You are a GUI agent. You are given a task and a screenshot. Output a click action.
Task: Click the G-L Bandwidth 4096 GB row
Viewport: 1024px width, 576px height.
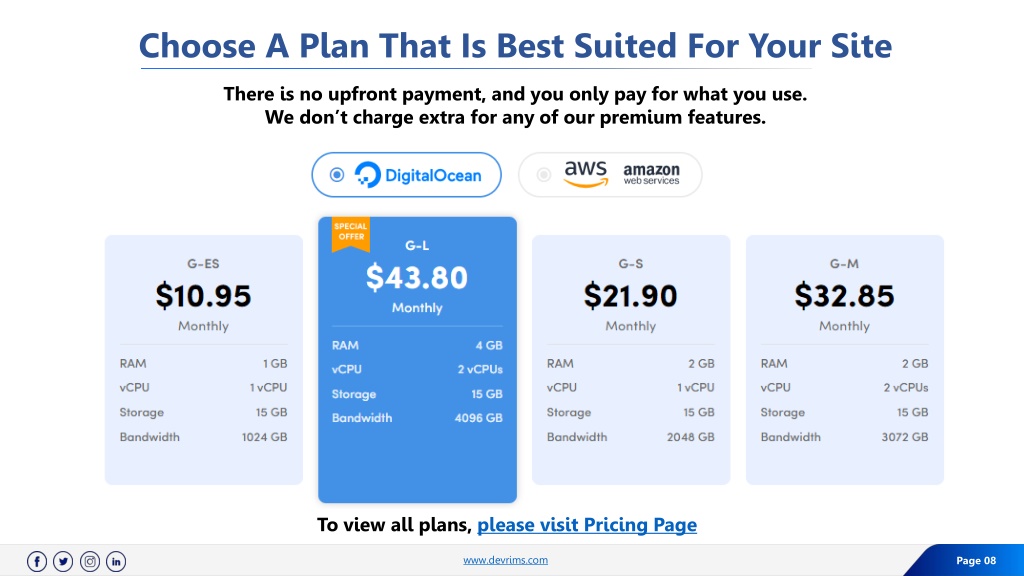(417, 418)
